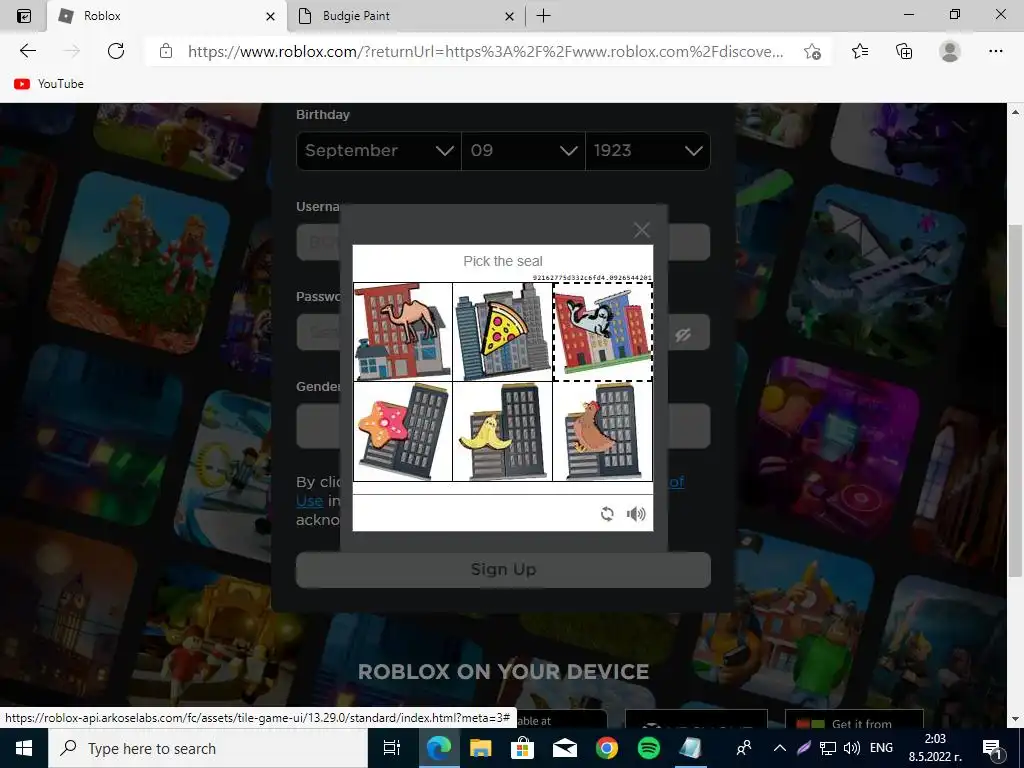Click the taskbar search box

(208, 748)
